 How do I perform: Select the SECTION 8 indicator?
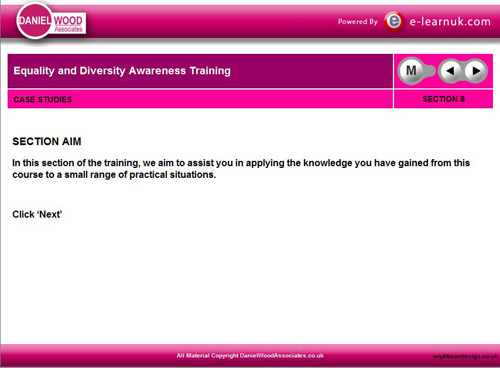443,99
